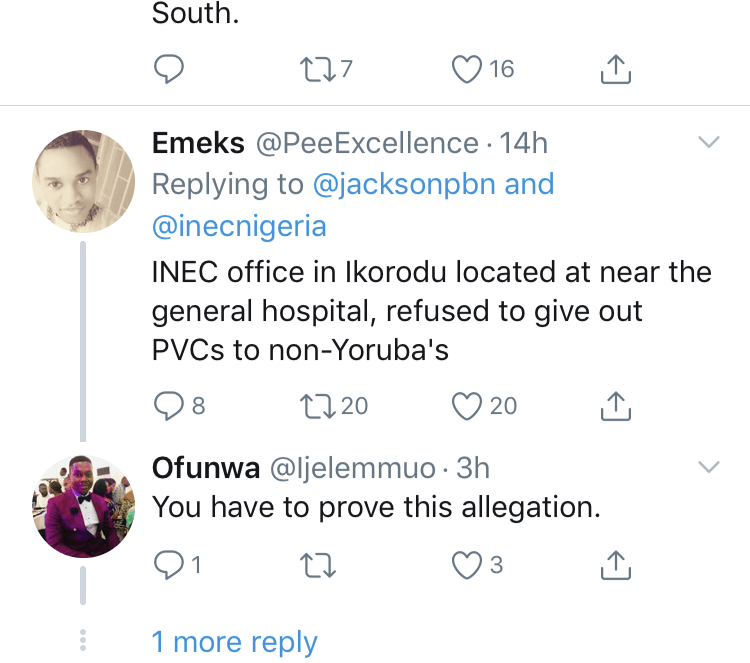This screenshot has height=663, width=750.
Task: View Emeks' profile picture
Action: coord(83,181)
